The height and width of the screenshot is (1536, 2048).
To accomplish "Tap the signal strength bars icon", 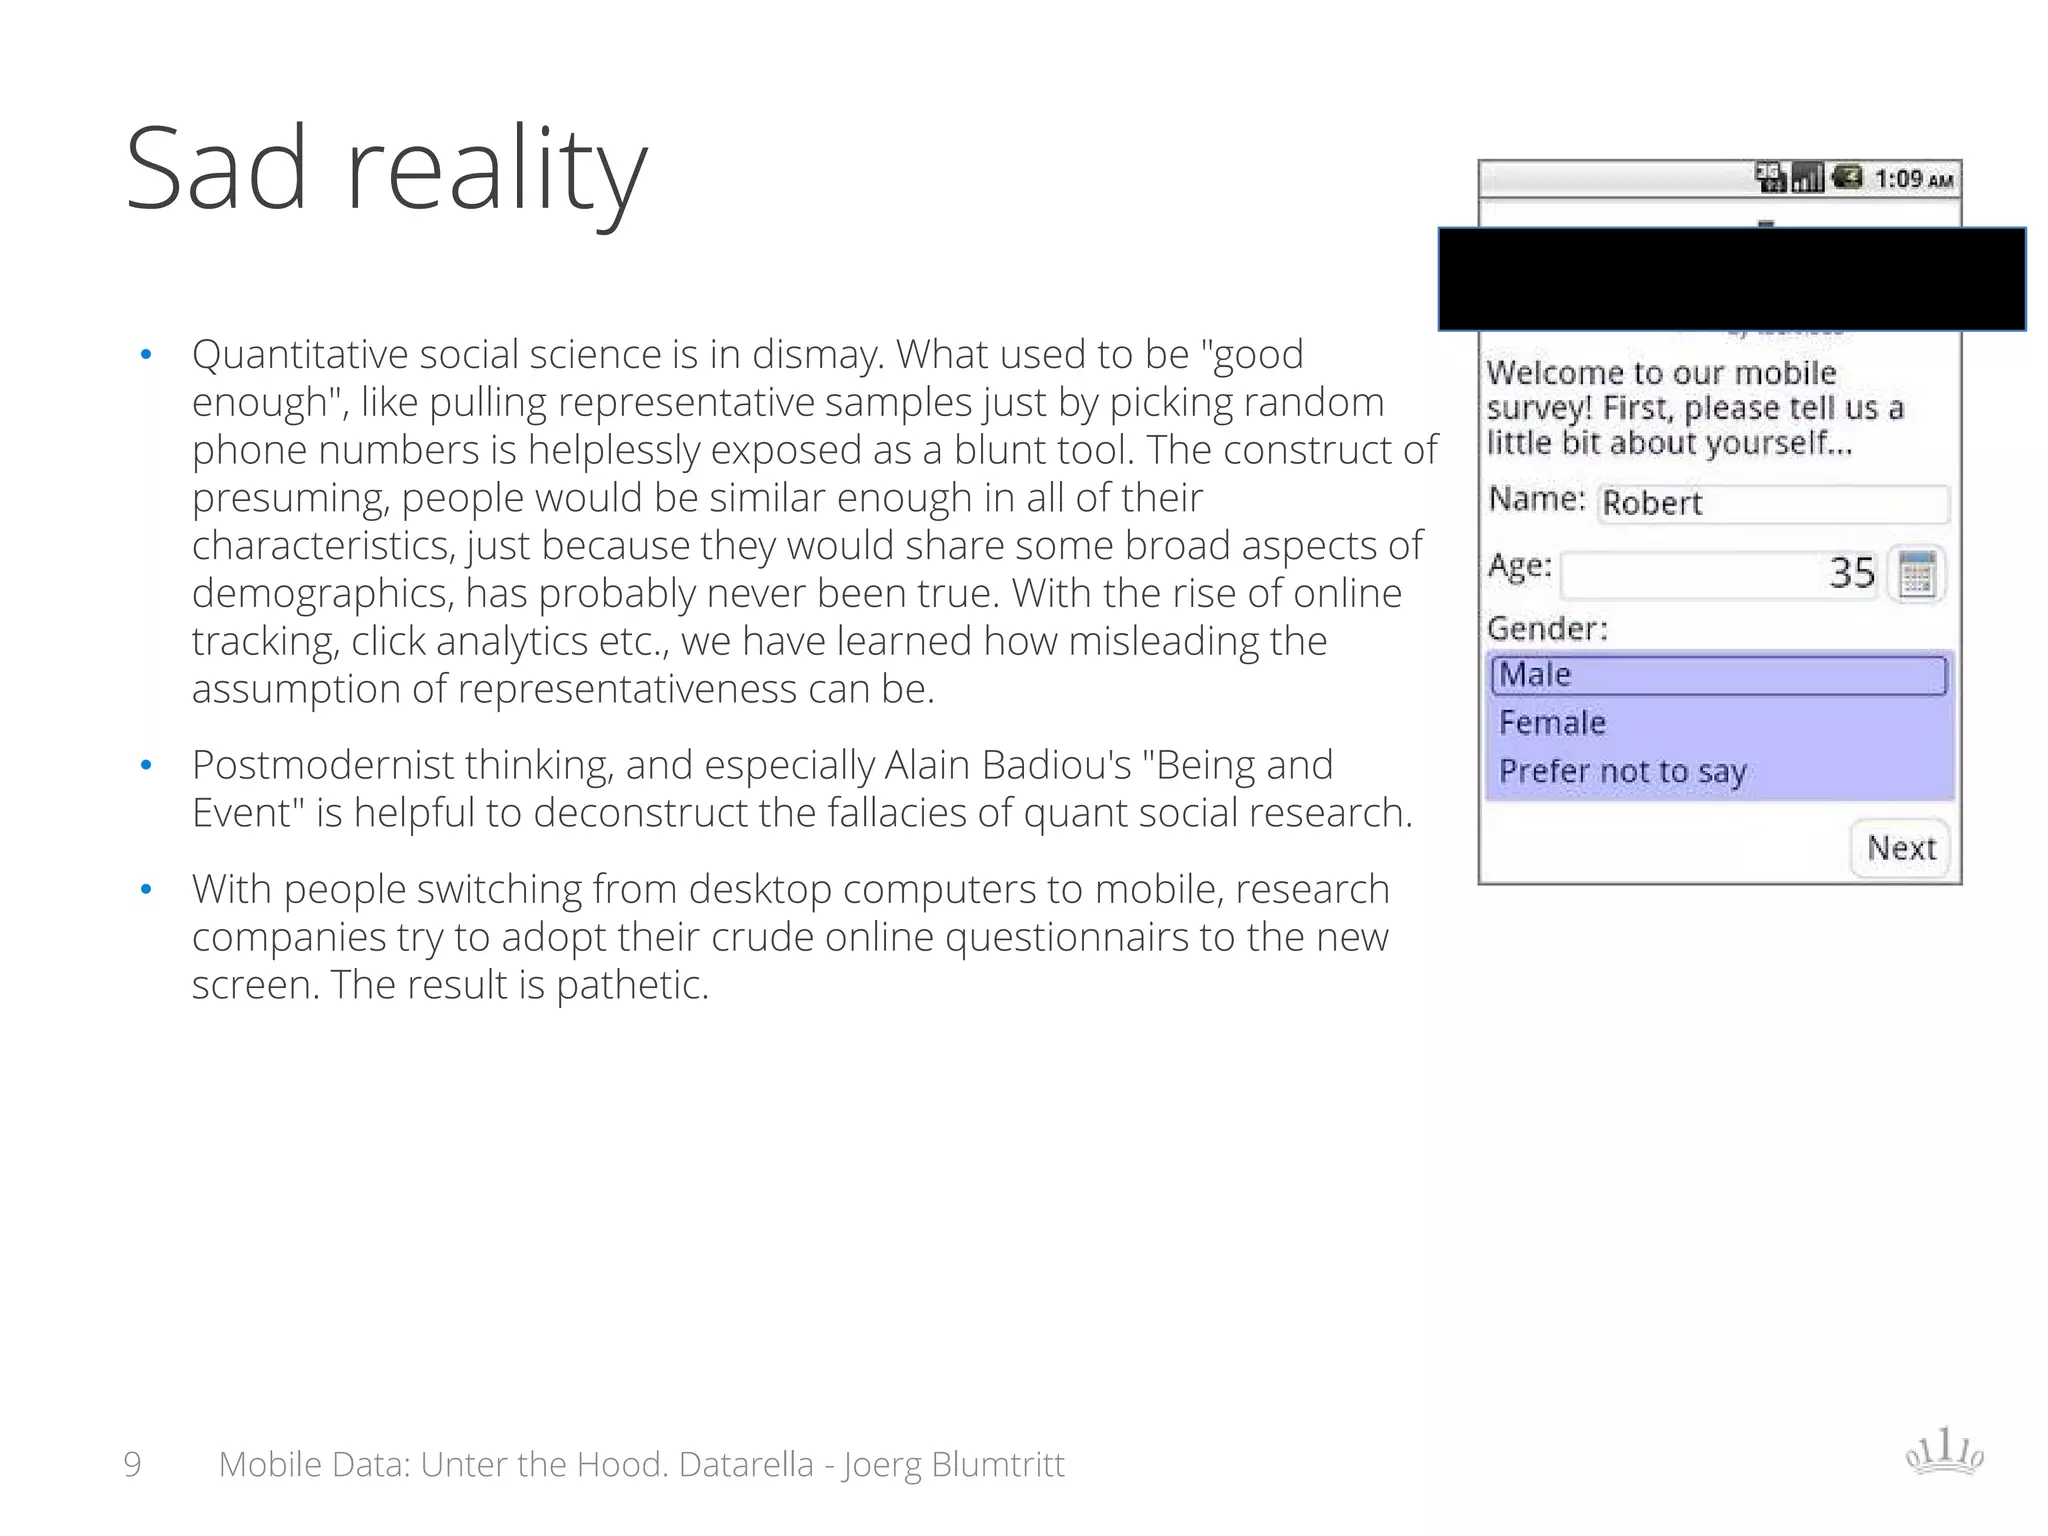I will click(x=1808, y=179).
